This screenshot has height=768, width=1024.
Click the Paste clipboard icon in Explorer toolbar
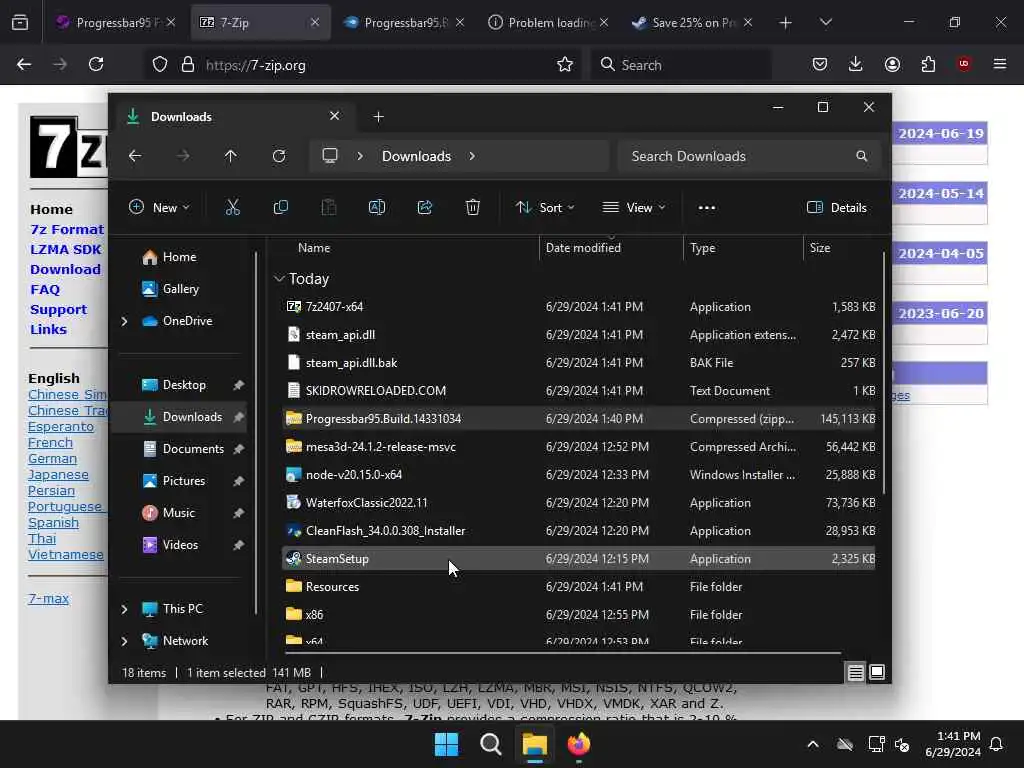pos(328,208)
